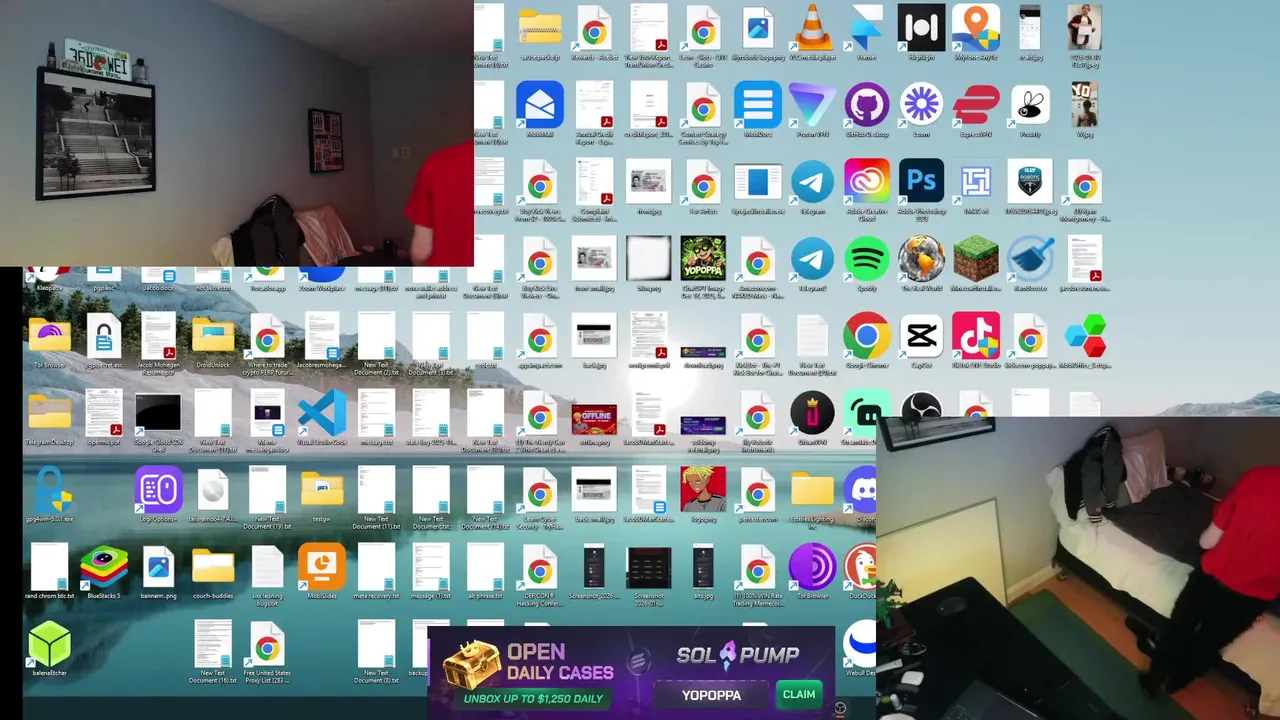Launch Adobe Photoshop from the desktop
The width and height of the screenshot is (1280, 720).
click(921, 182)
